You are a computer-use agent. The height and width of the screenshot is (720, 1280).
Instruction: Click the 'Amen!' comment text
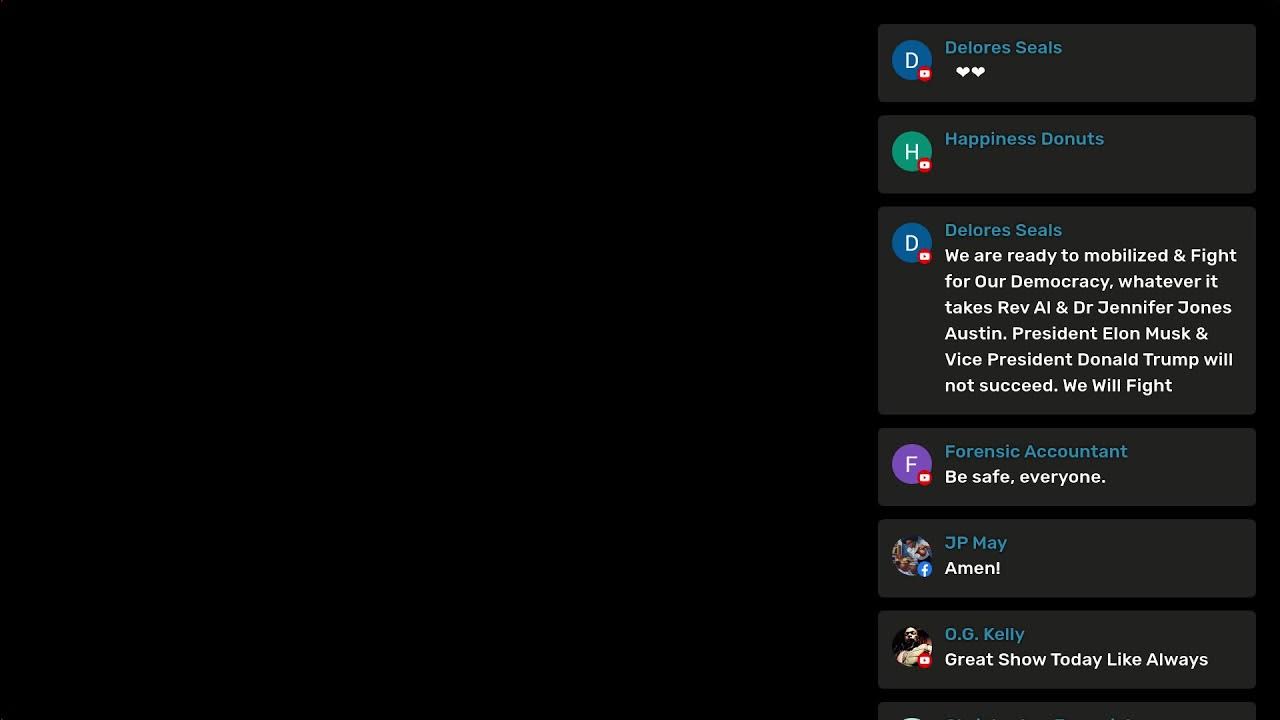tap(972, 568)
